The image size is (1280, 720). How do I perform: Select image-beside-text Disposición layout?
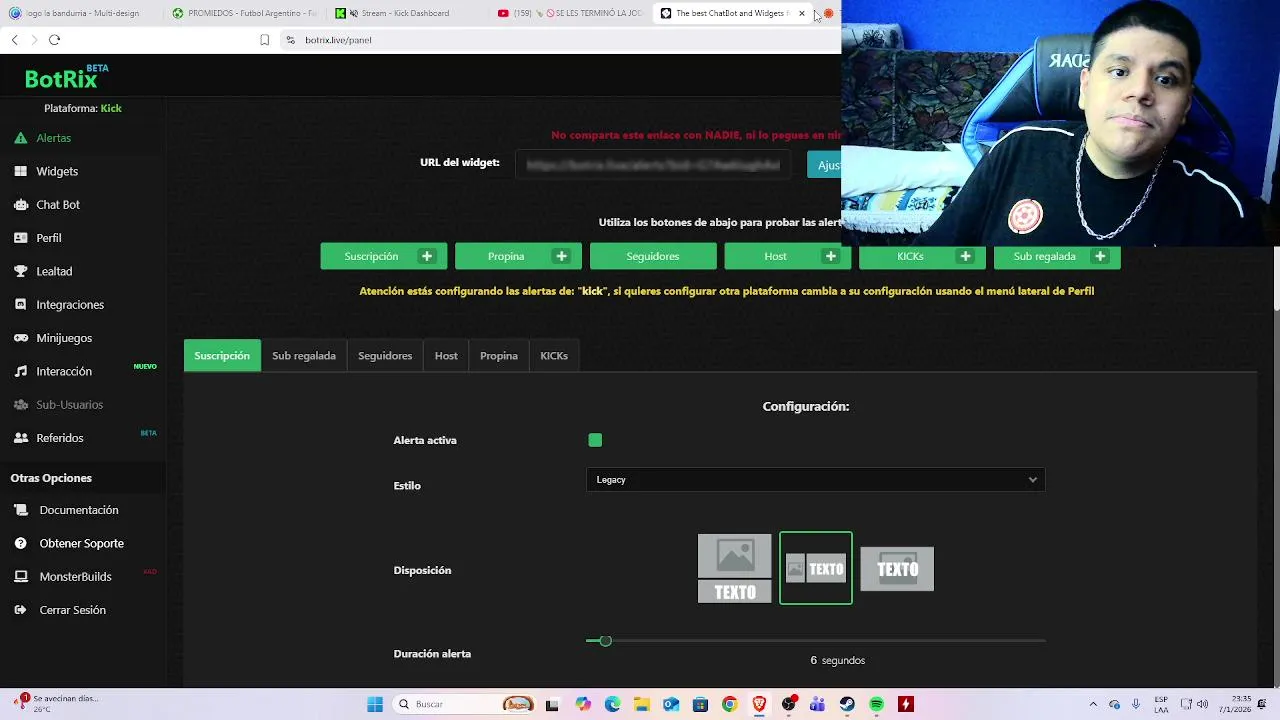click(x=816, y=568)
